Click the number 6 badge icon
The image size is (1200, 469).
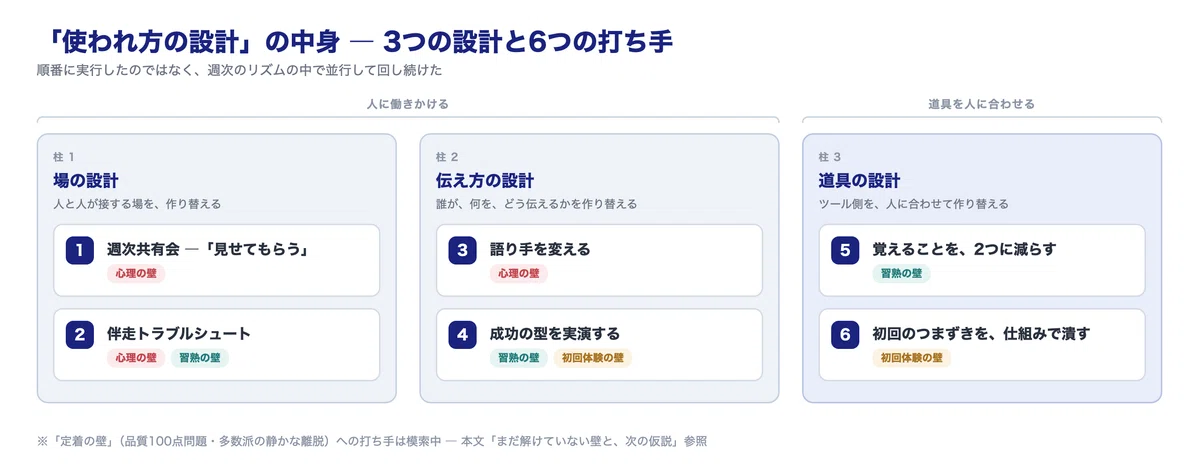point(845,334)
